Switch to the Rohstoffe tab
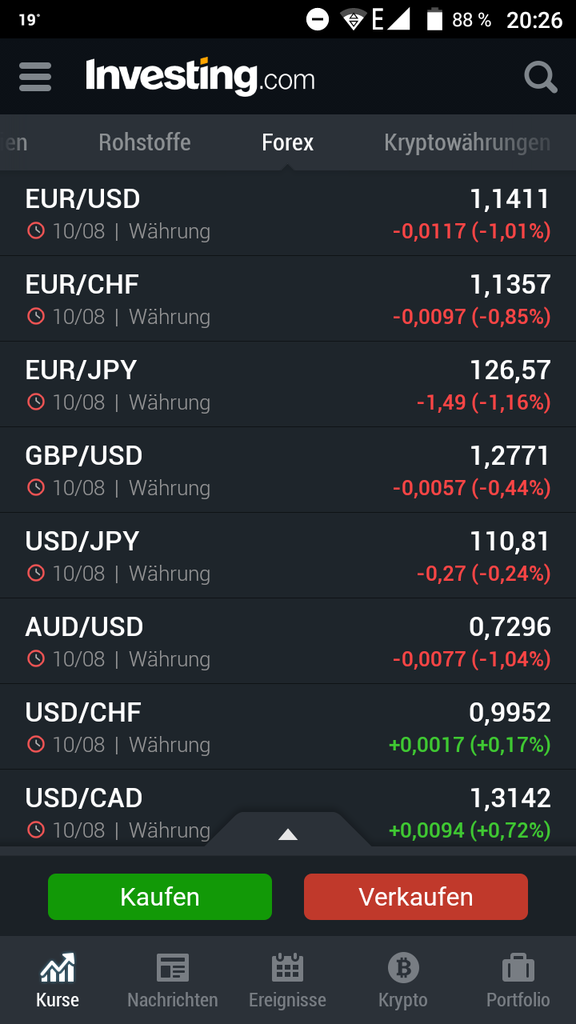This screenshot has height=1024, width=576. (x=144, y=142)
